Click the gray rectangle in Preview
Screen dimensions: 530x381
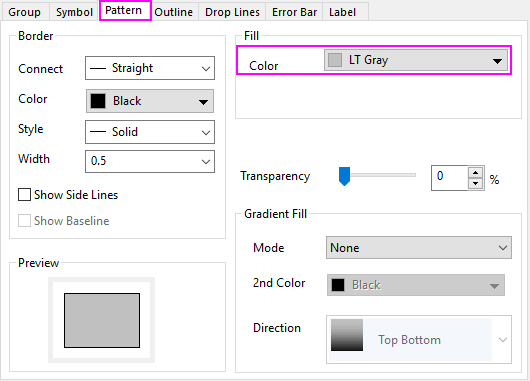click(102, 320)
